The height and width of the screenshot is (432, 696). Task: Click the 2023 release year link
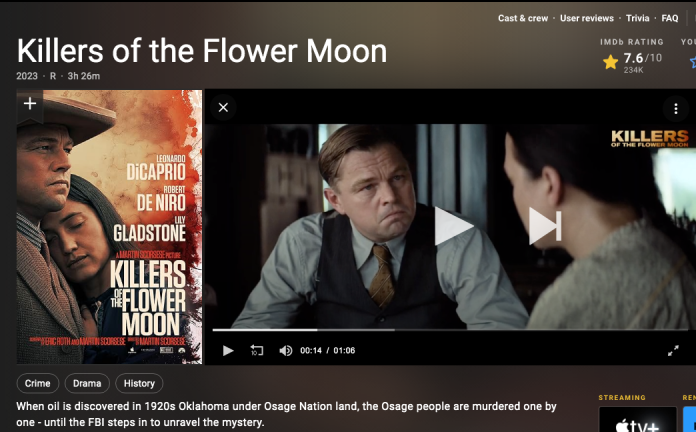[x=27, y=76]
